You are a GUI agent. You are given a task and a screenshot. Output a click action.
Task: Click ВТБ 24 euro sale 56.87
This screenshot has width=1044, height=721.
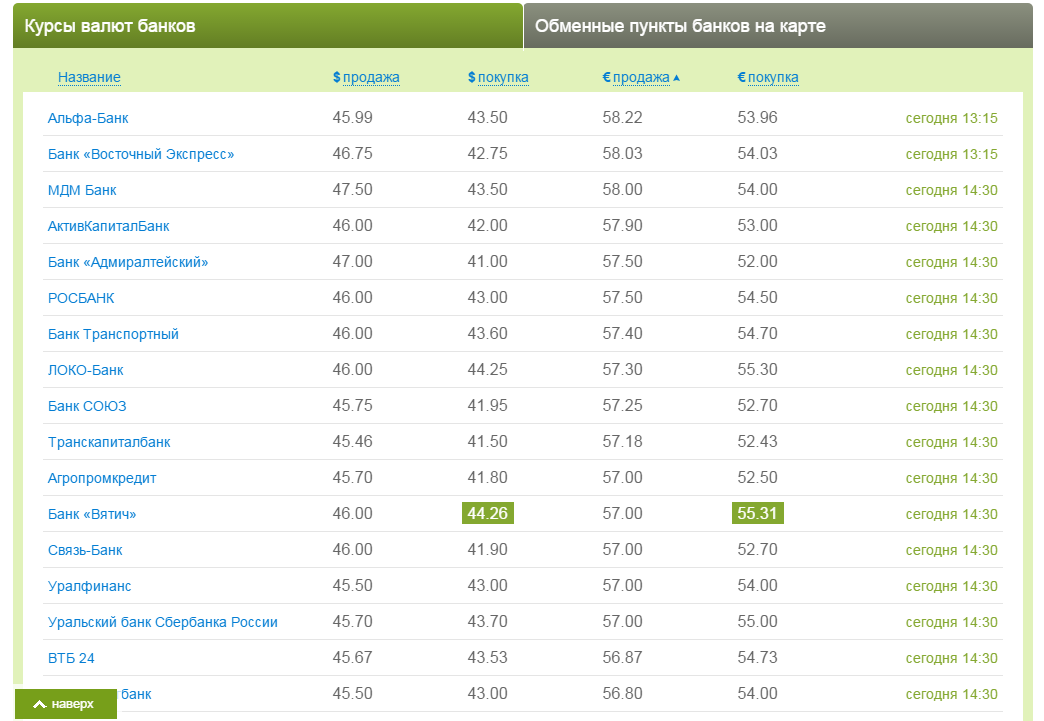623,657
